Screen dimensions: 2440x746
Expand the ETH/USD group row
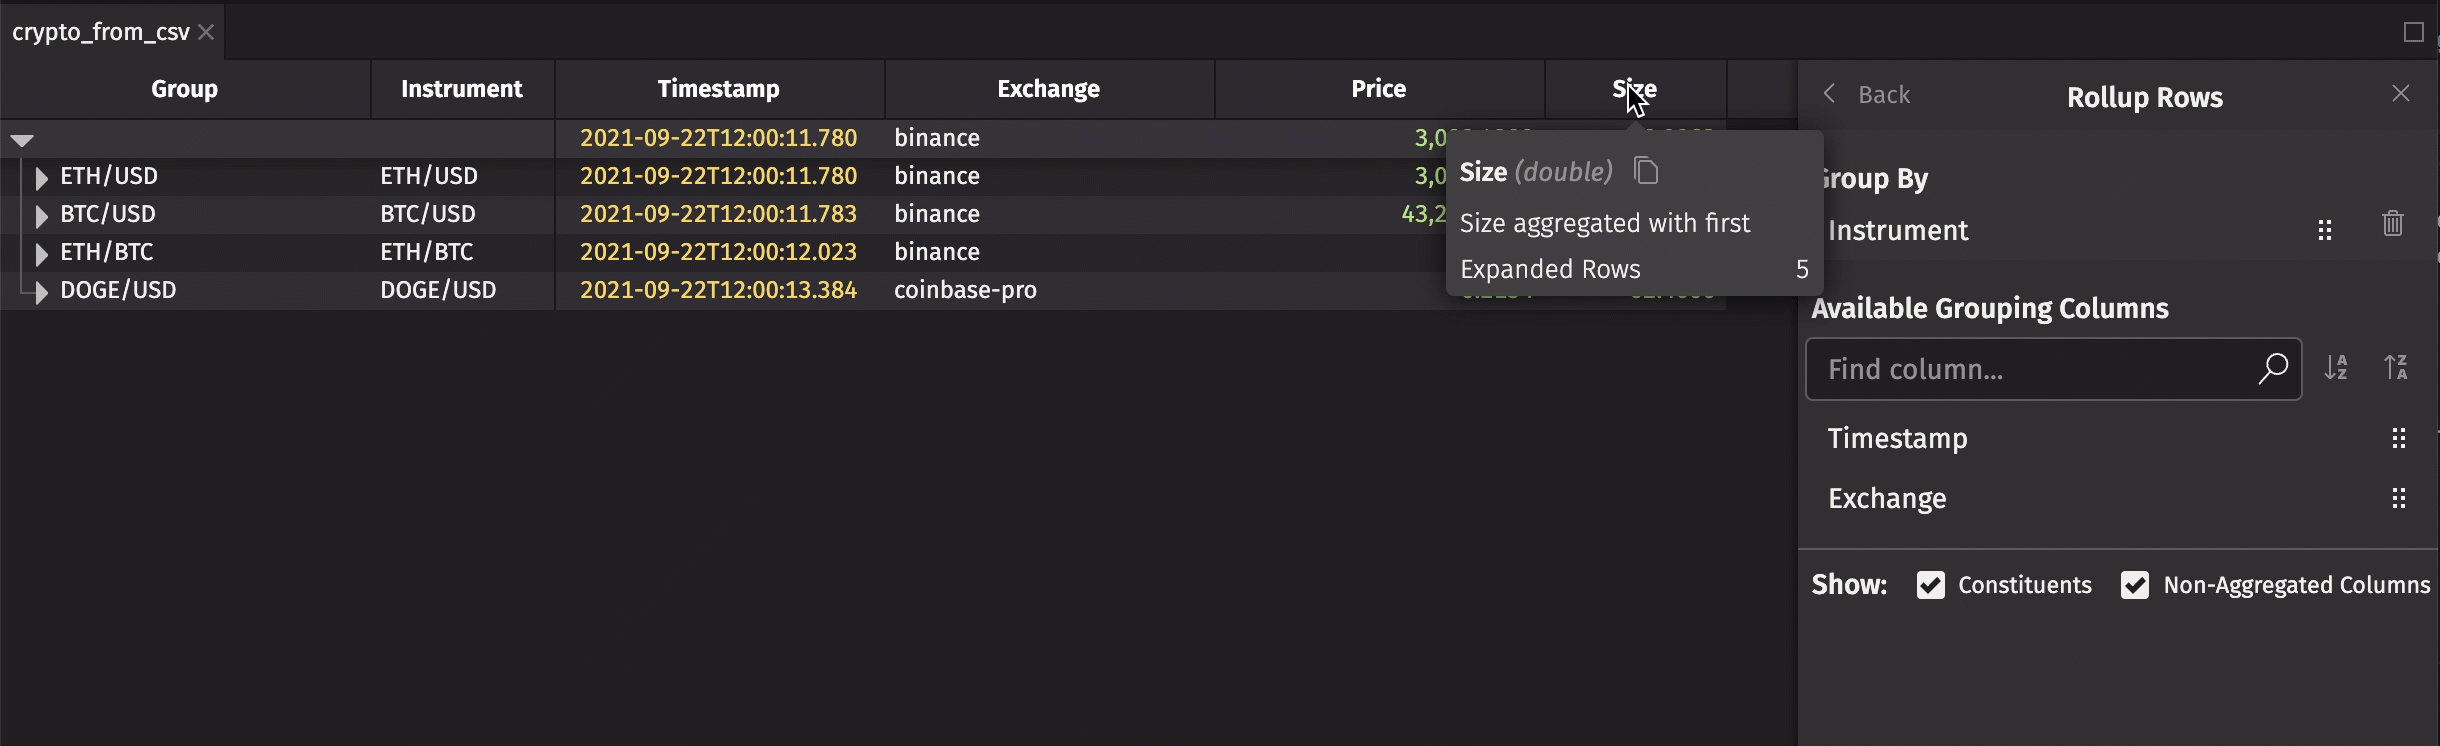pyautogui.click(x=40, y=176)
